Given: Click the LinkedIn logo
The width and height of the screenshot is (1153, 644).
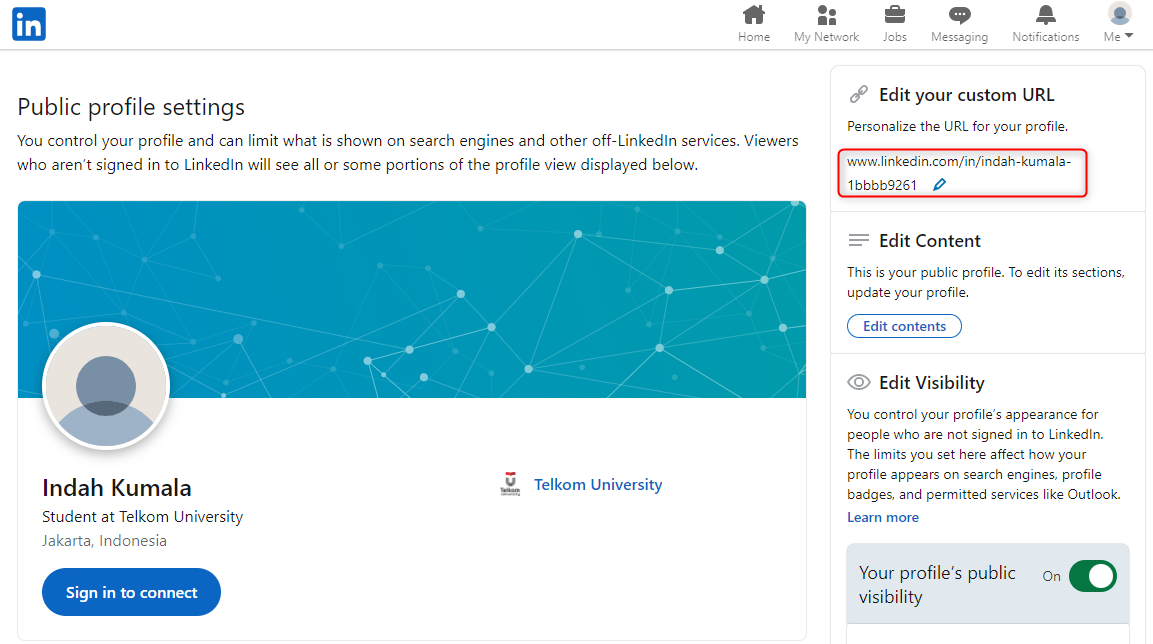Looking at the screenshot, I should 29,24.
